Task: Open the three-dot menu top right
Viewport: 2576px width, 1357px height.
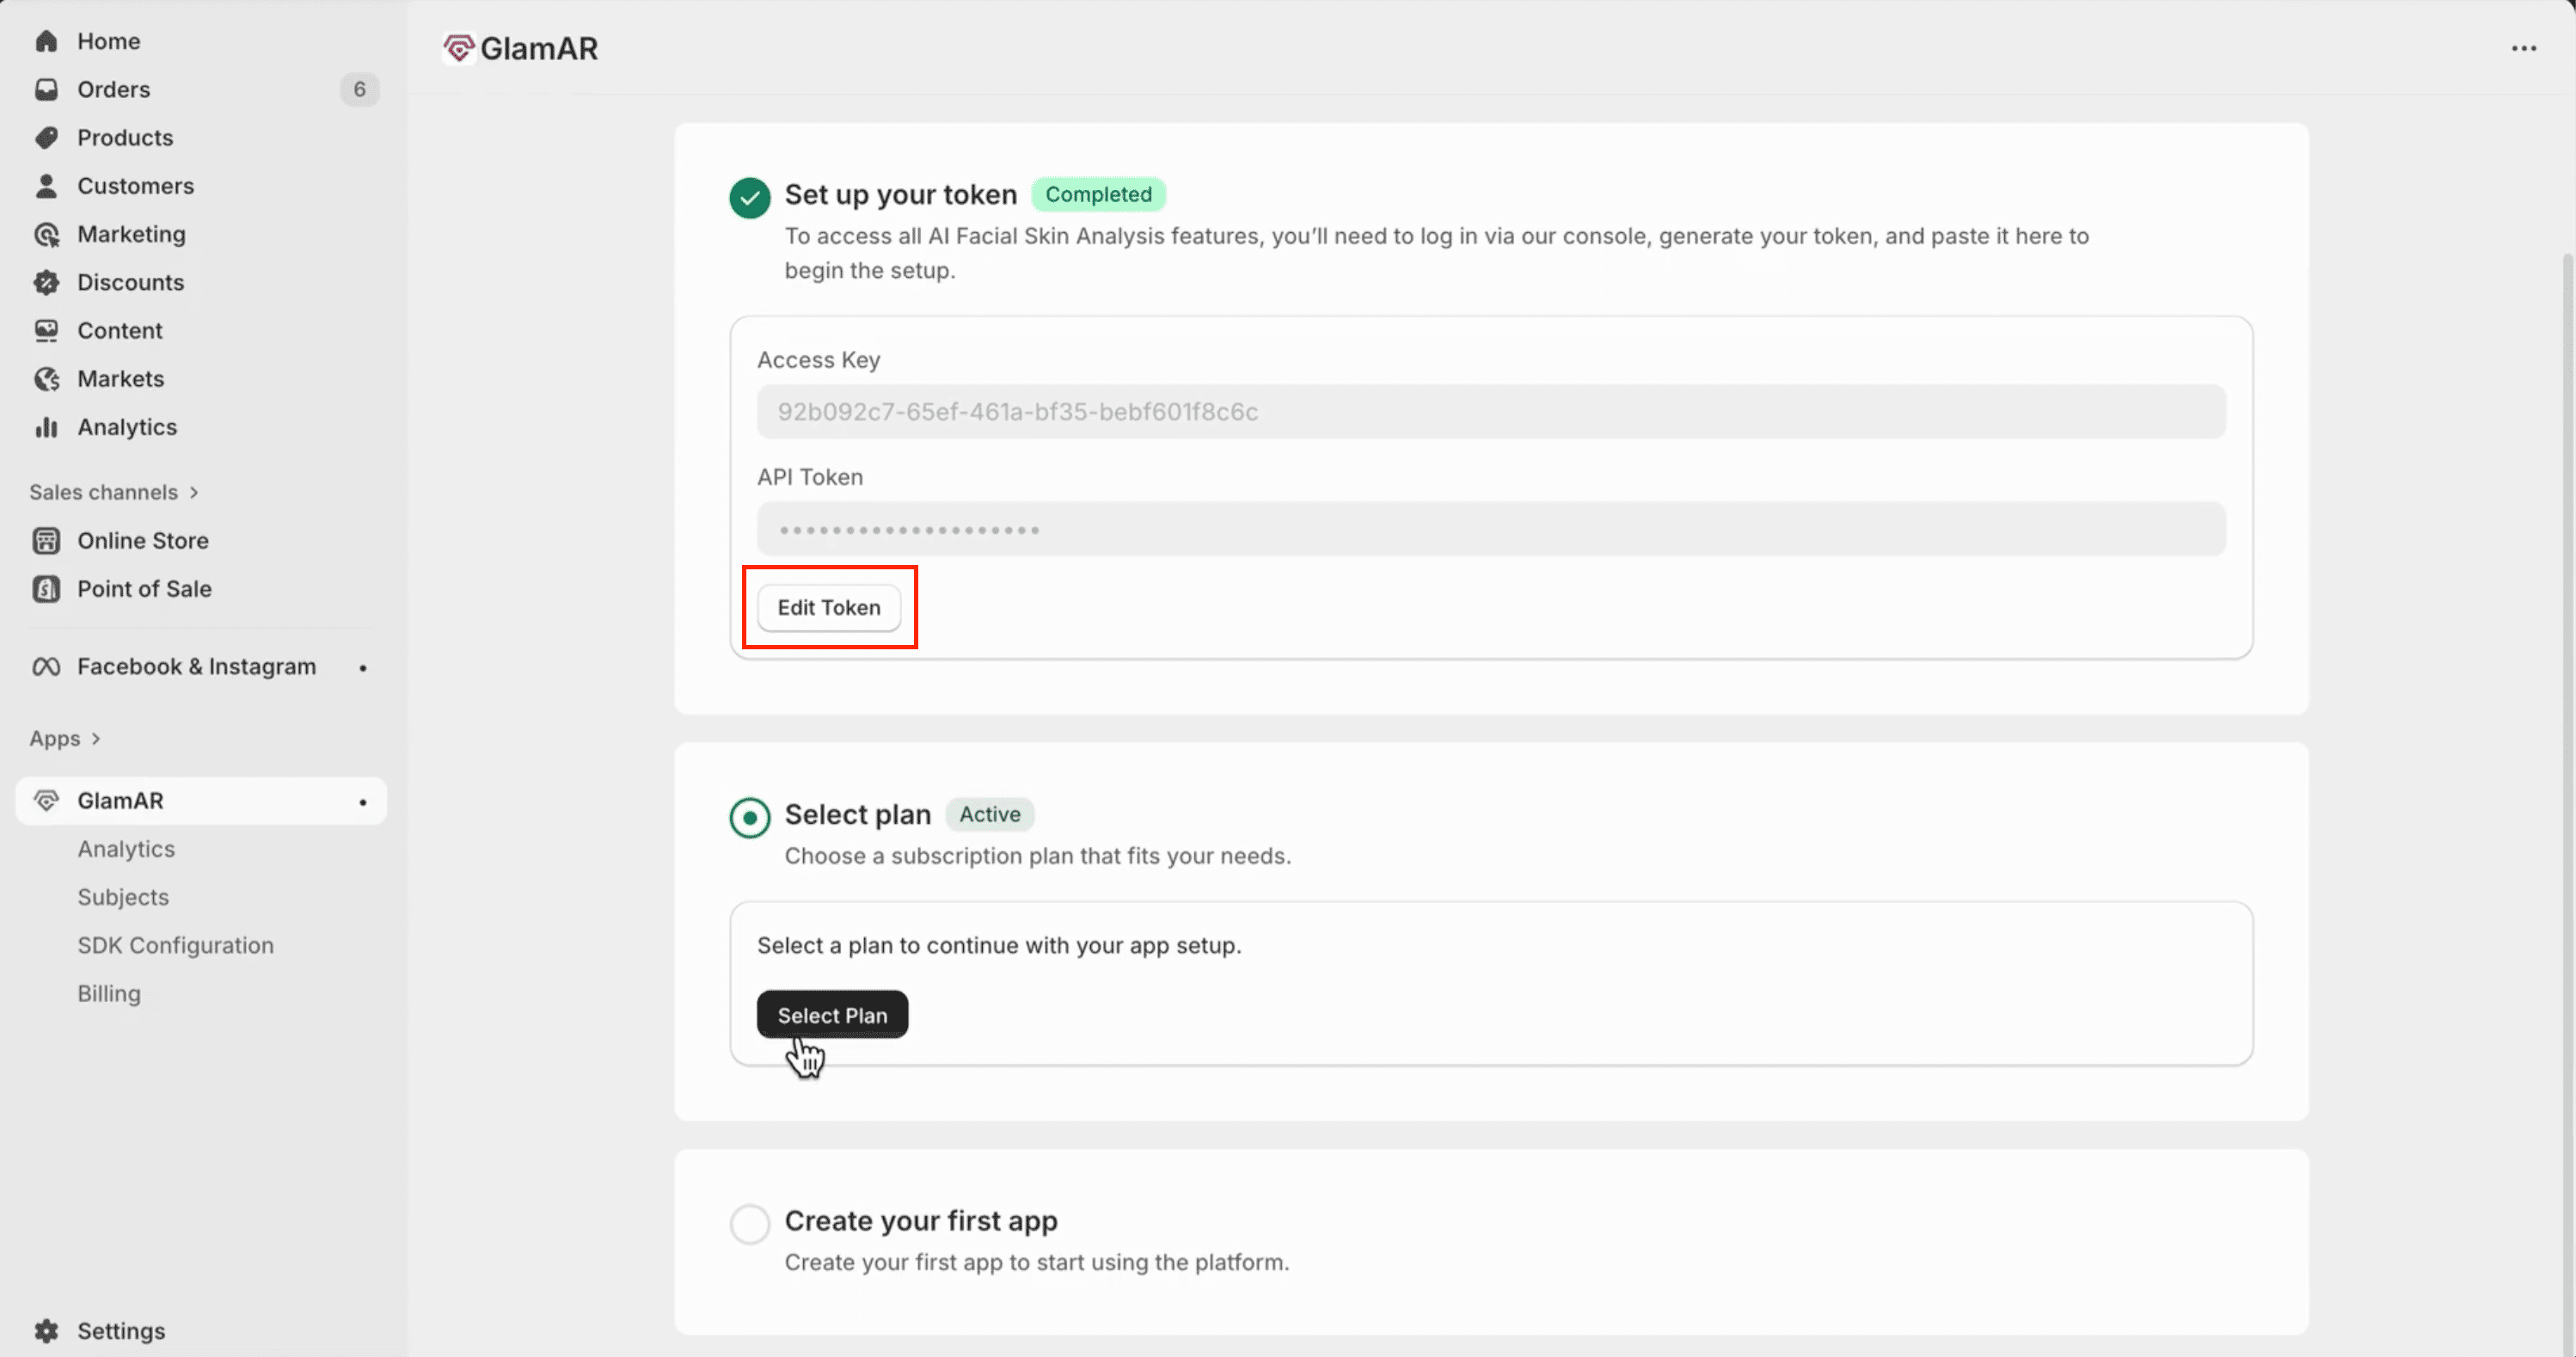Action: click(x=2523, y=48)
